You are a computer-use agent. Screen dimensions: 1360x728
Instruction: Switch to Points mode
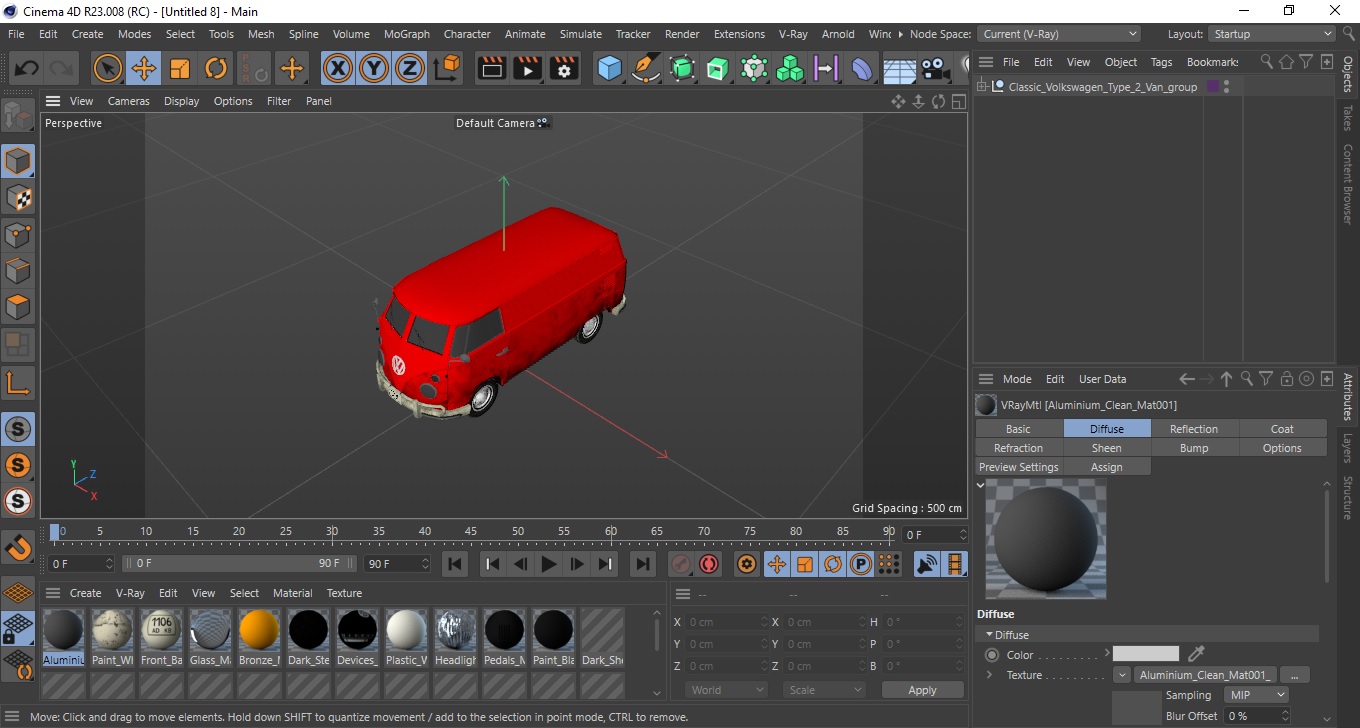pos(18,234)
